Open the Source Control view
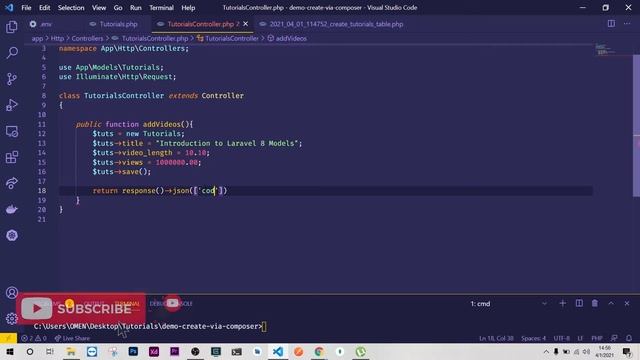The width and height of the screenshot is (640, 360). pos(12,79)
